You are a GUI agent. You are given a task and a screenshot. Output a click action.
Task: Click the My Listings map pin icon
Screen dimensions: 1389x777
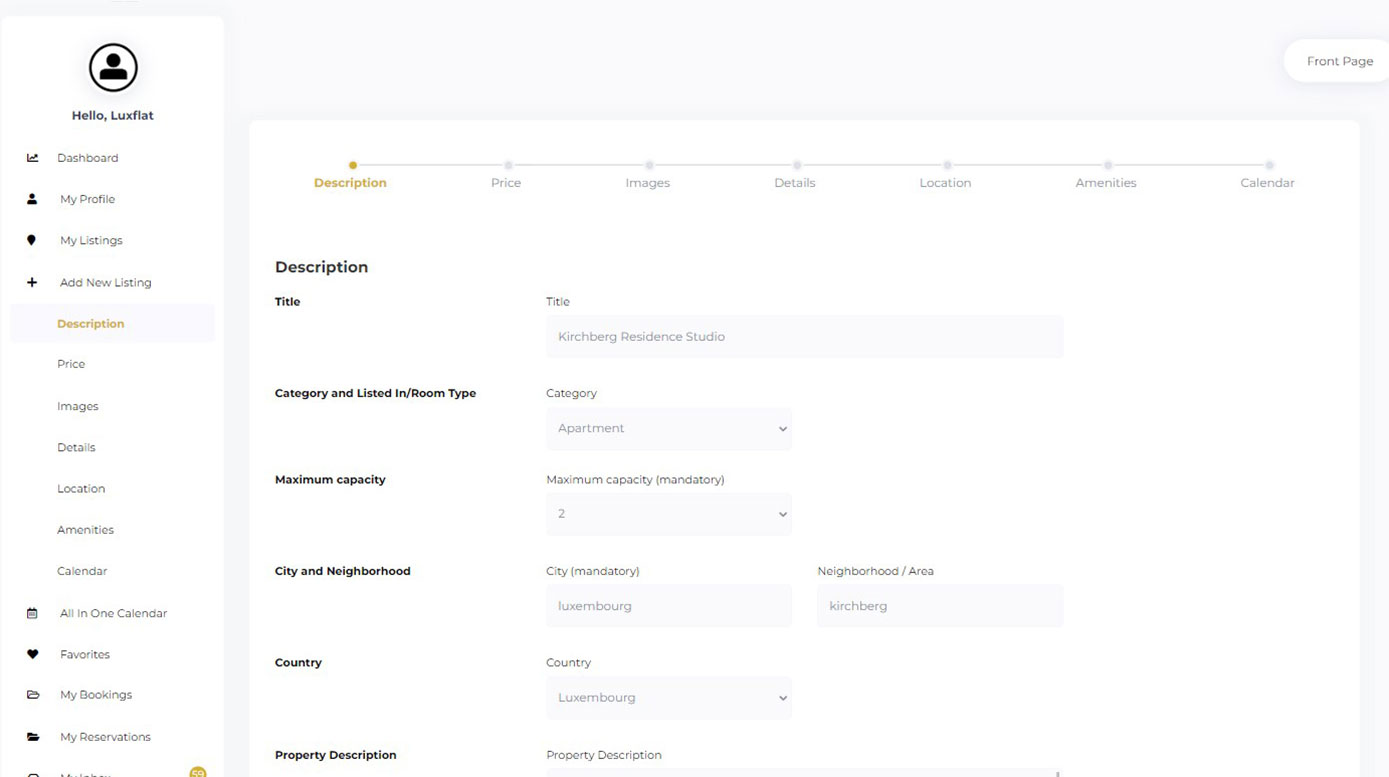tap(32, 240)
